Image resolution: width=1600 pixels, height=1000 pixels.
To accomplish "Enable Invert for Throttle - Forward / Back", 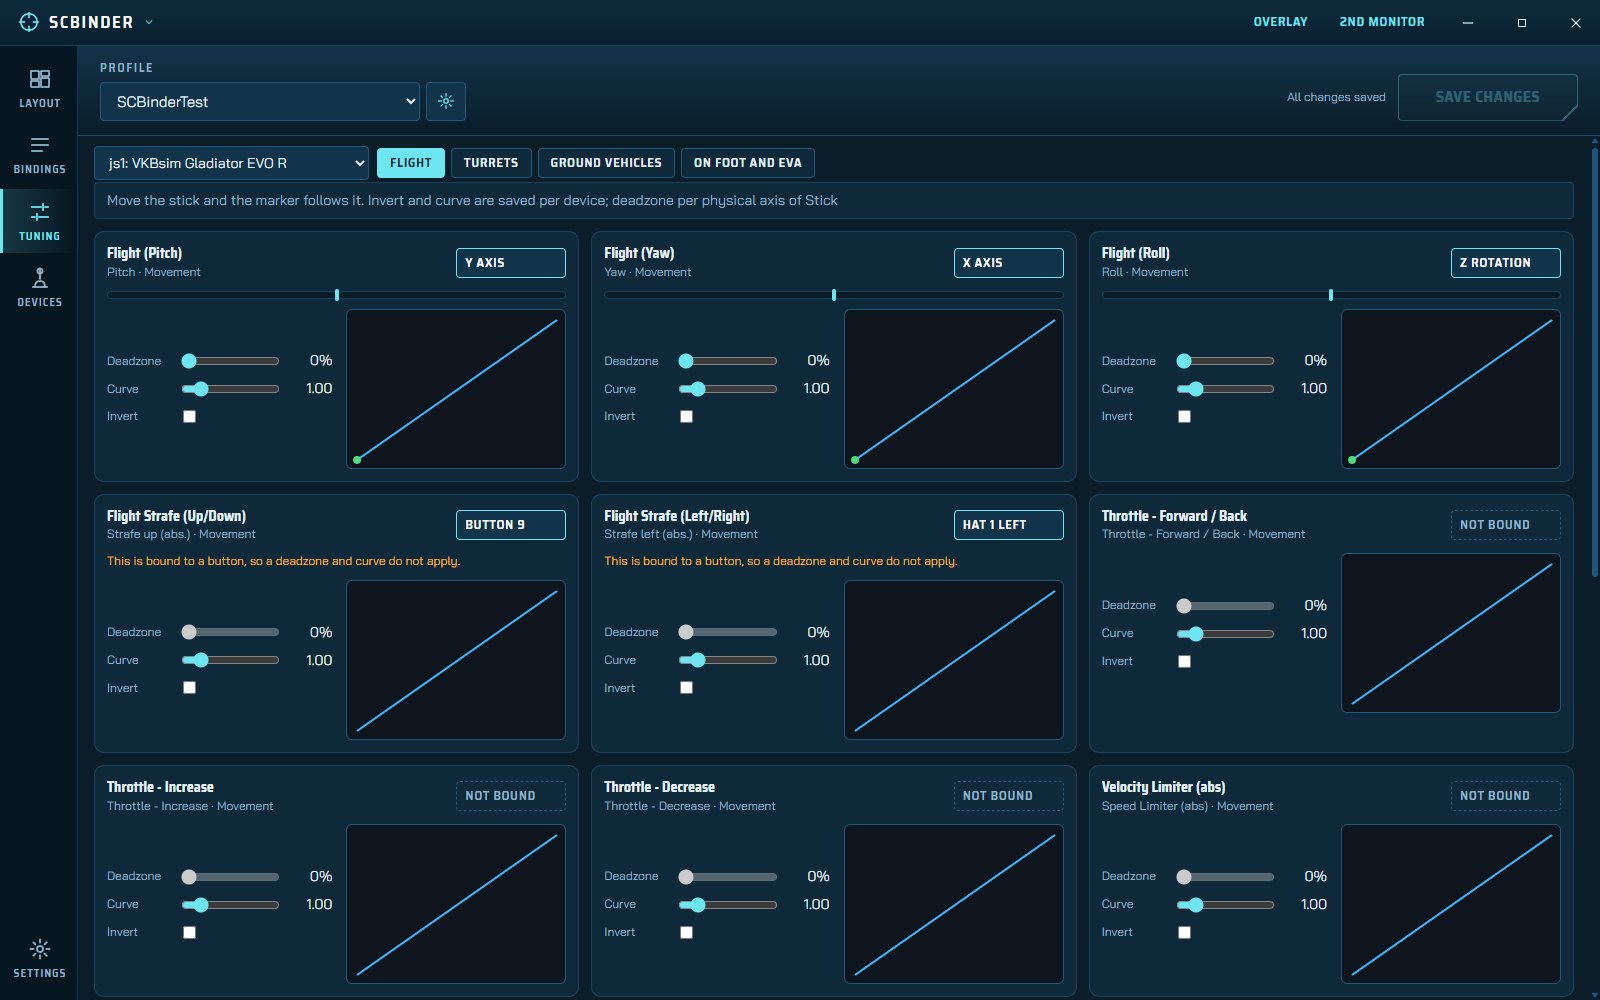I will (1184, 662).
